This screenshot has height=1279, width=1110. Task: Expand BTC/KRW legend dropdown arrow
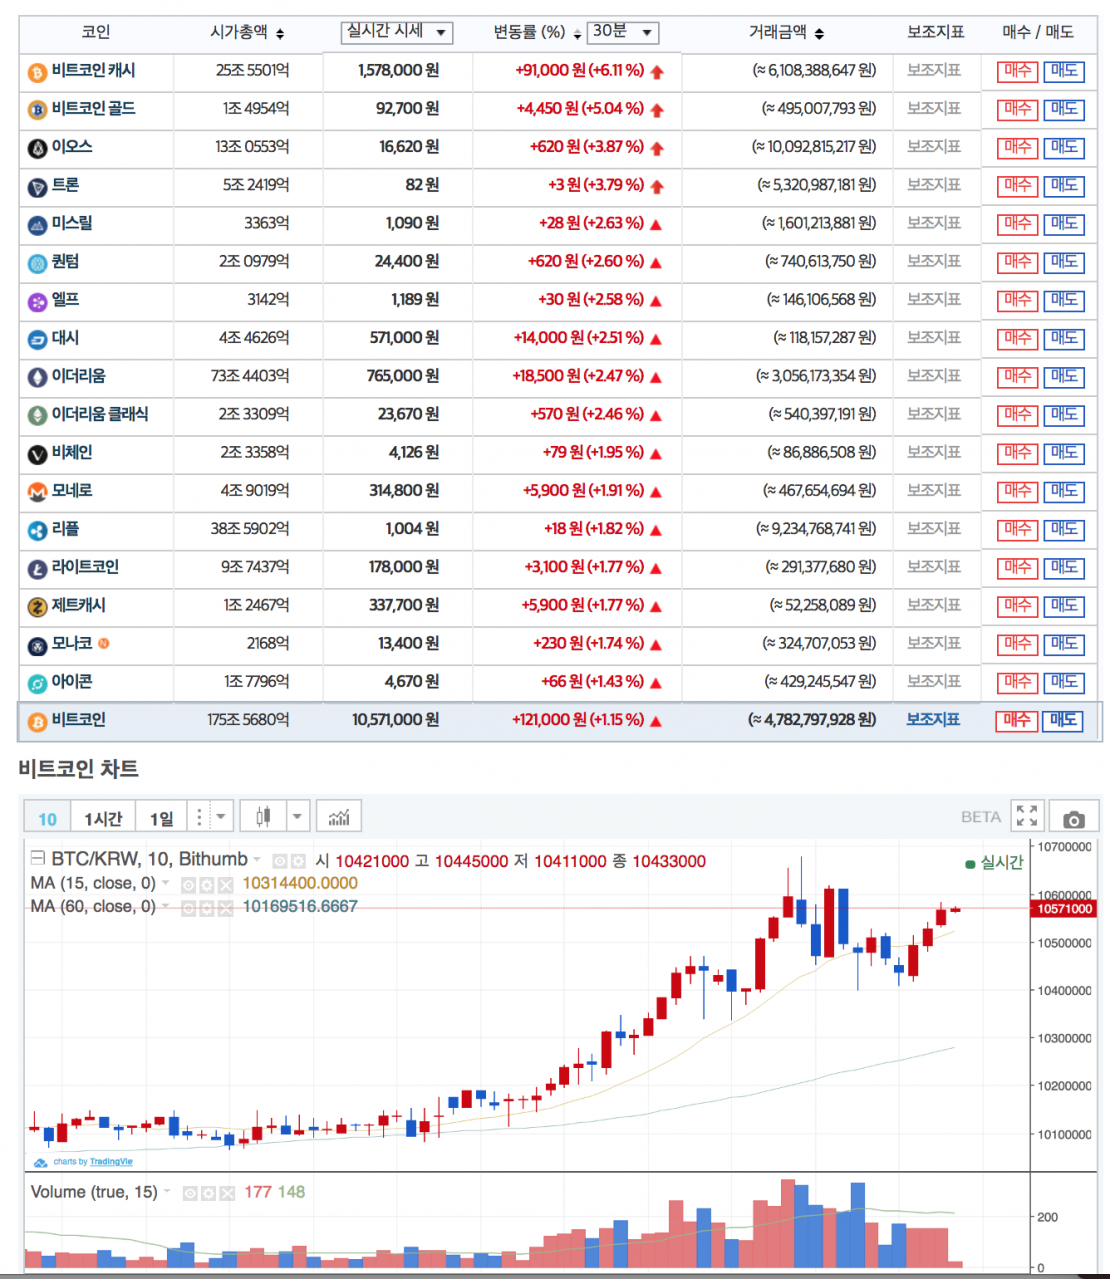pyautogui.click(x=257, y=860)
